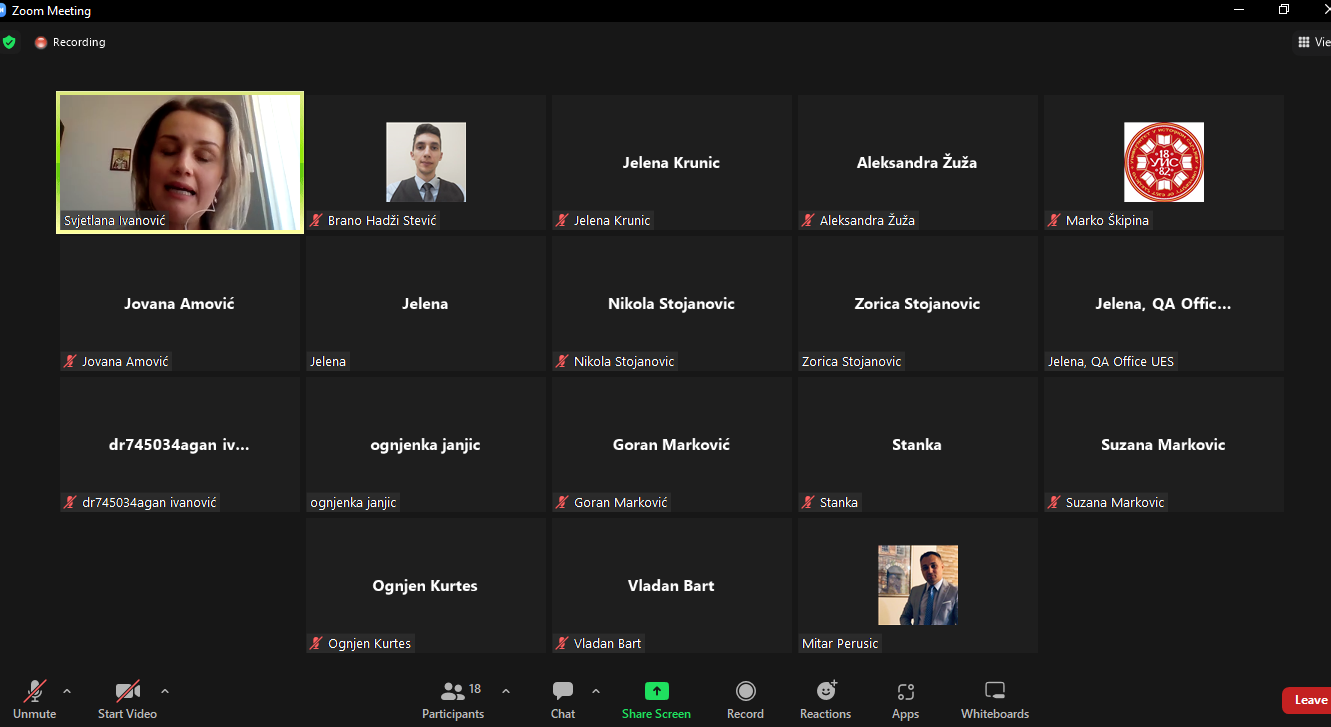
Task: Select the Vladan Bart tile name
Action: [x=671, y=585]
